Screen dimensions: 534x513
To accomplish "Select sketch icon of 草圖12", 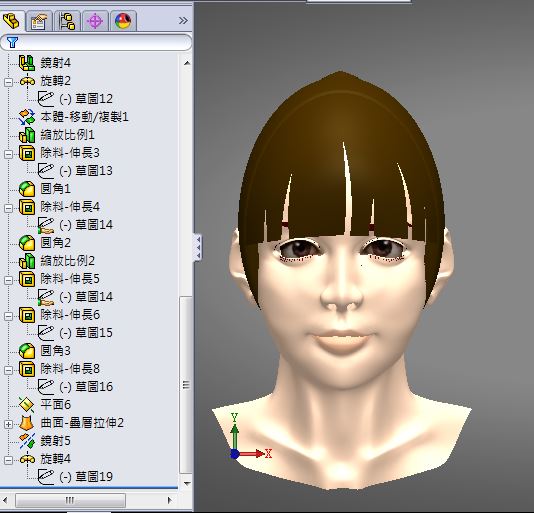I will 46,99.
